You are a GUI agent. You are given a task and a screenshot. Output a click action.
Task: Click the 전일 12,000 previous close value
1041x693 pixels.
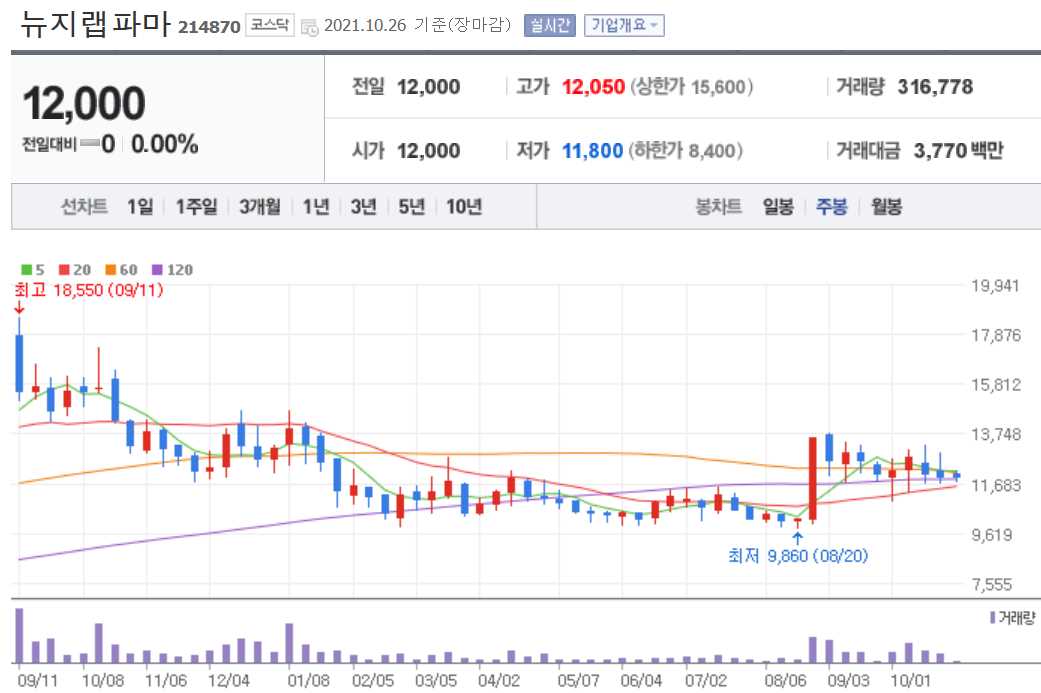[x=428, y=86]
